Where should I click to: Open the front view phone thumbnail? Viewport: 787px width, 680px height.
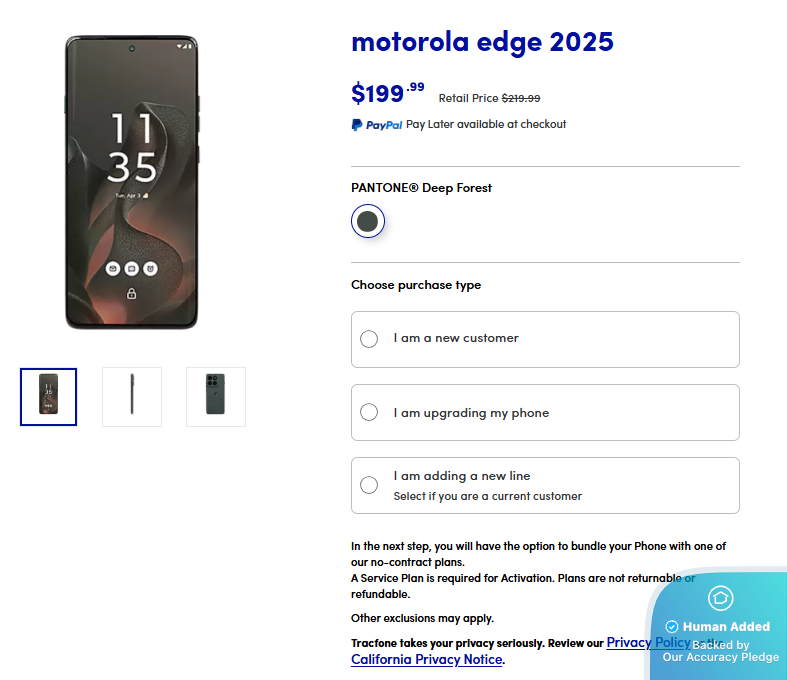click(49, 396)
